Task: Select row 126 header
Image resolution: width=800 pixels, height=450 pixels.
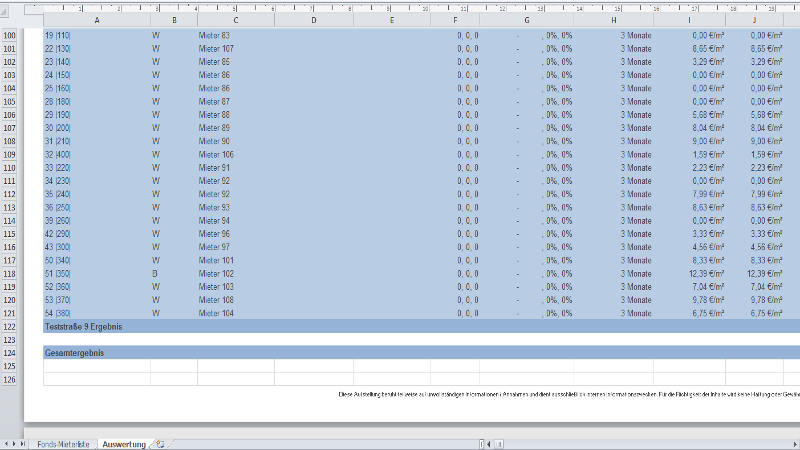Action: click(9, 380)
